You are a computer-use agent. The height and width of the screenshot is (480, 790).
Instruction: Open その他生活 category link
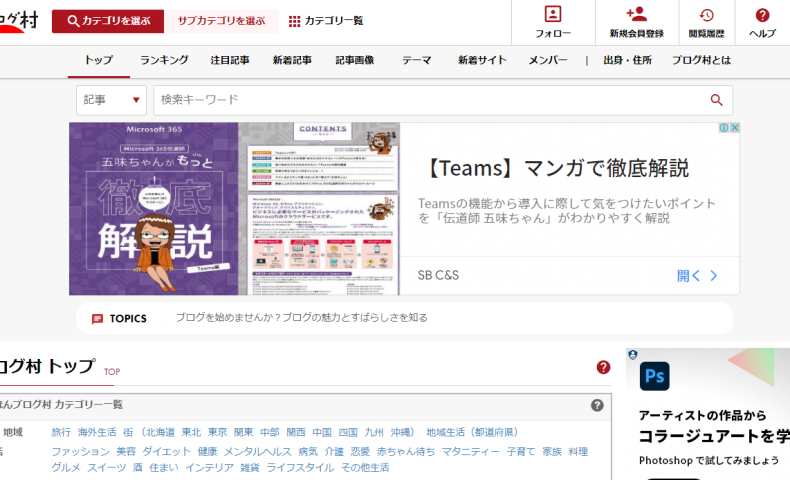tap(365, 467)
